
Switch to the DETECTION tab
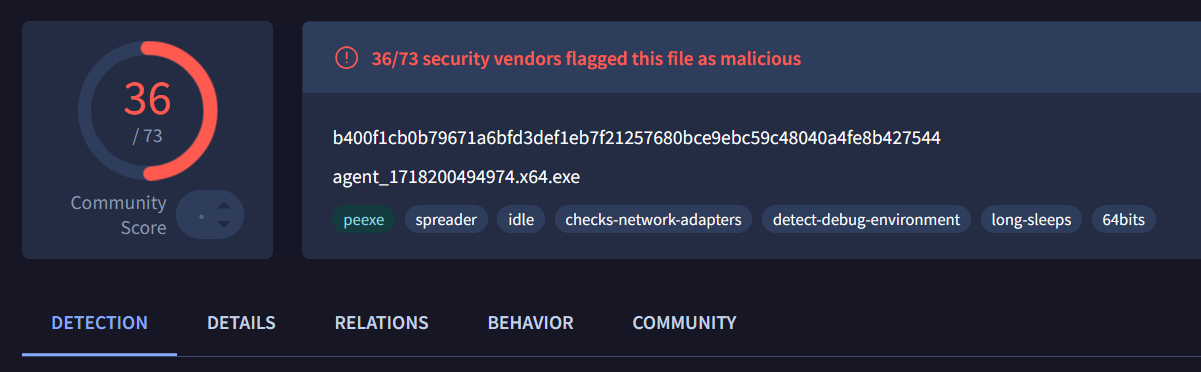(x=100, y=323)
